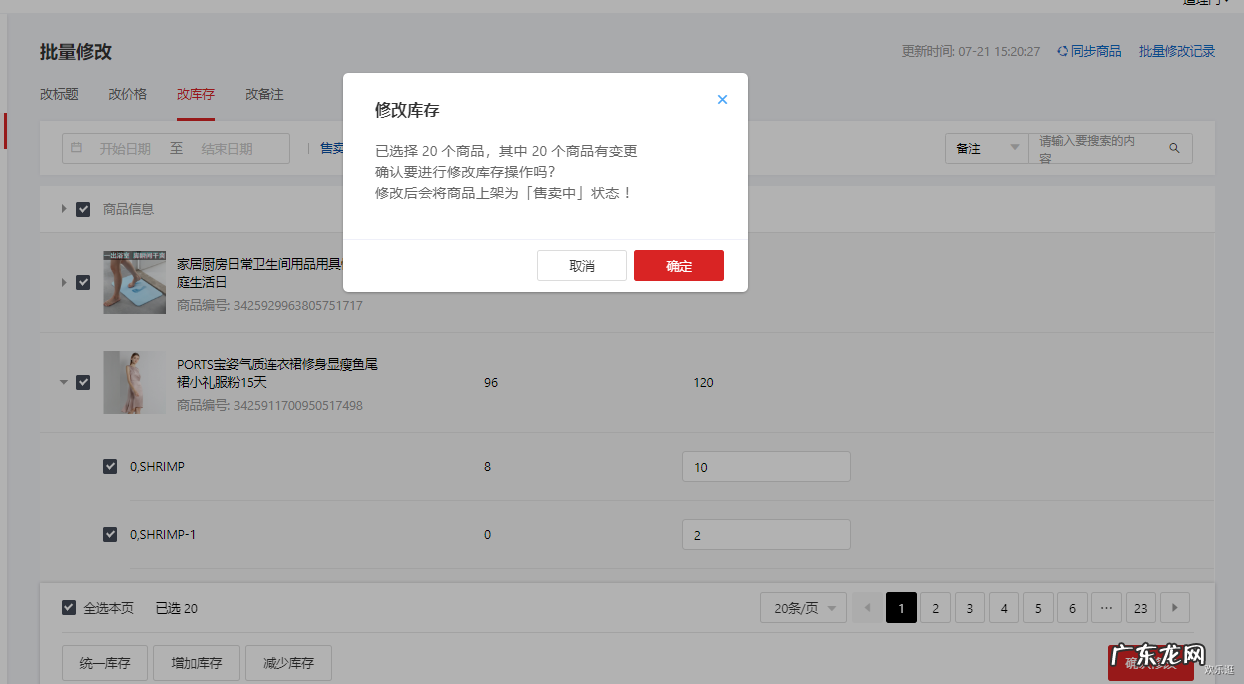
Task: Click the magnifier icon to search
Action: coord(1174,147)
